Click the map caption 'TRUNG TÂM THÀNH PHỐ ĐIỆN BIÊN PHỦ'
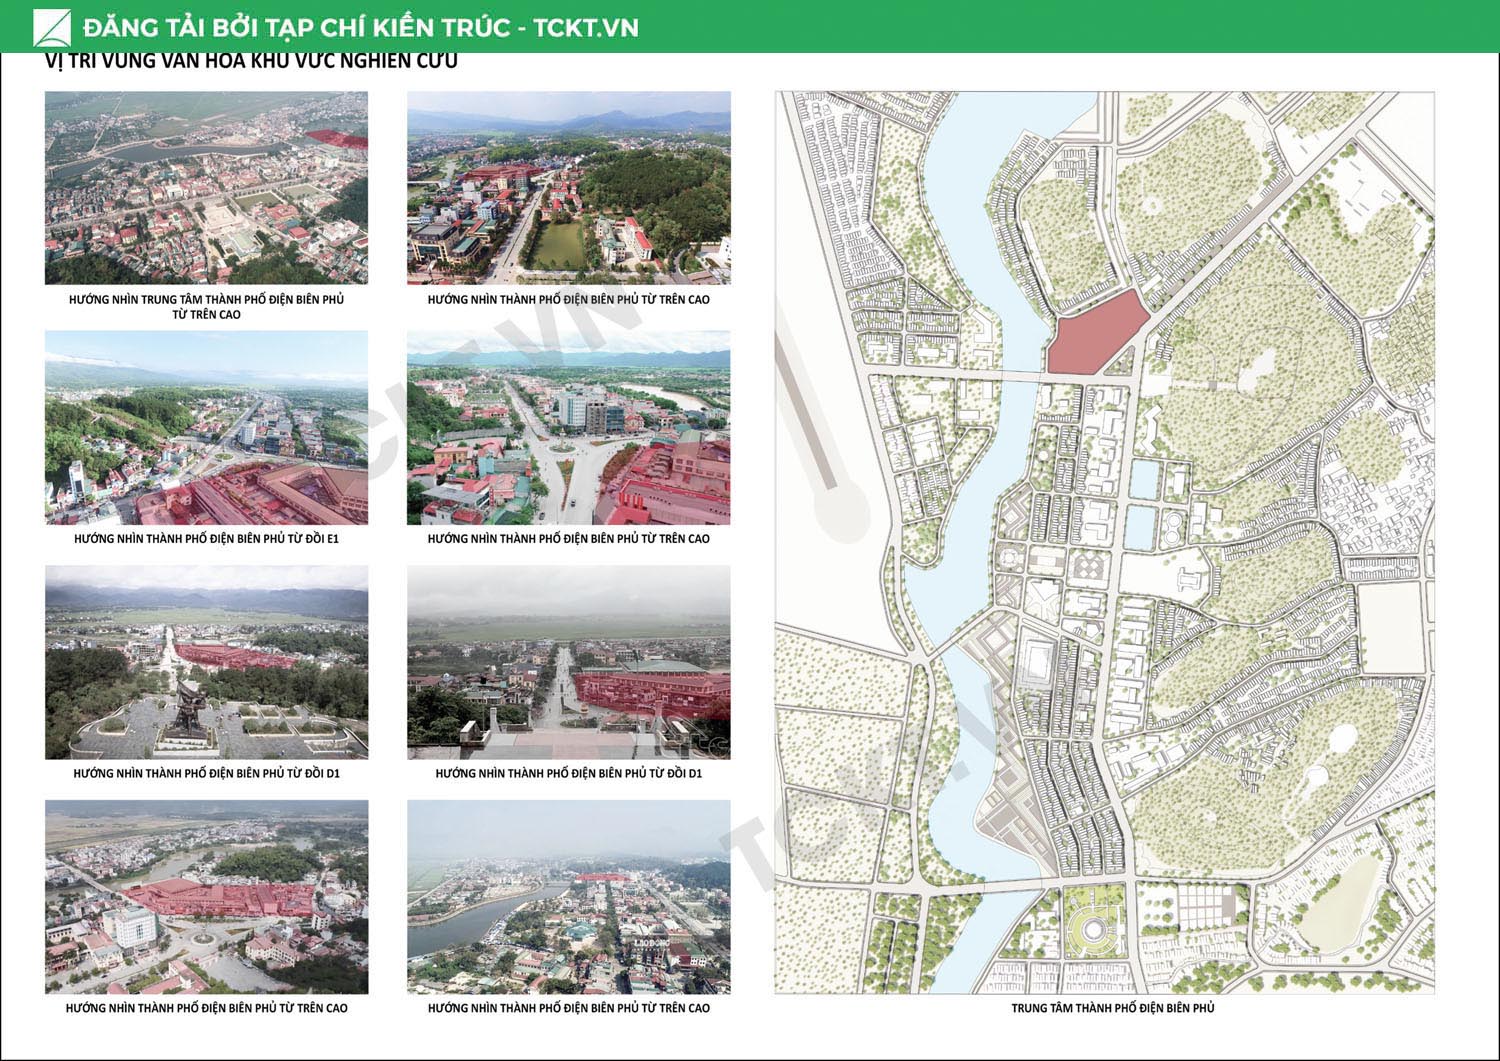This screenshot has height=1061, width=1500. coord(1112,1008)
